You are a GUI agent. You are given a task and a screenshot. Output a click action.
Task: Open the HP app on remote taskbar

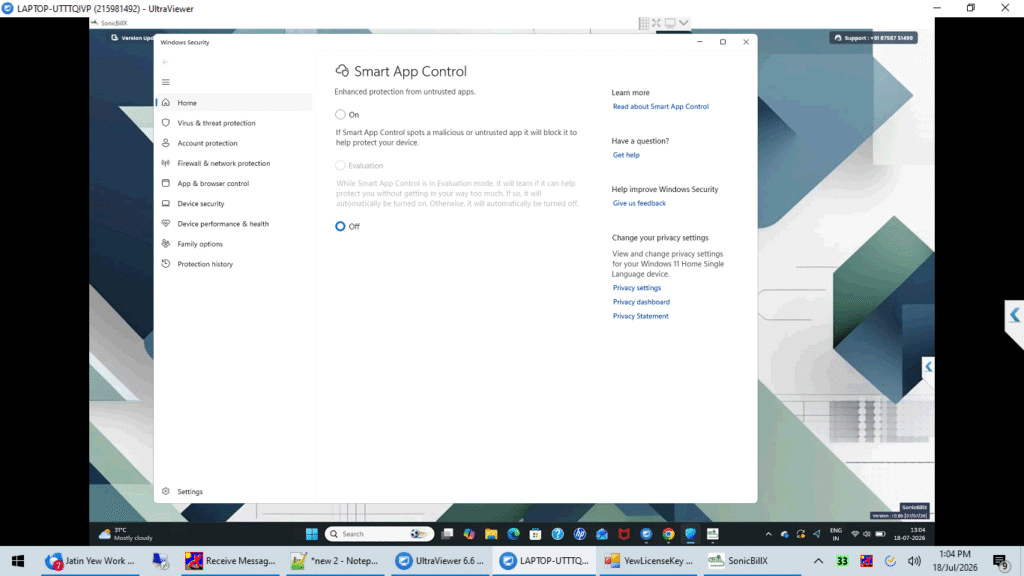click(x=580, y=534)
